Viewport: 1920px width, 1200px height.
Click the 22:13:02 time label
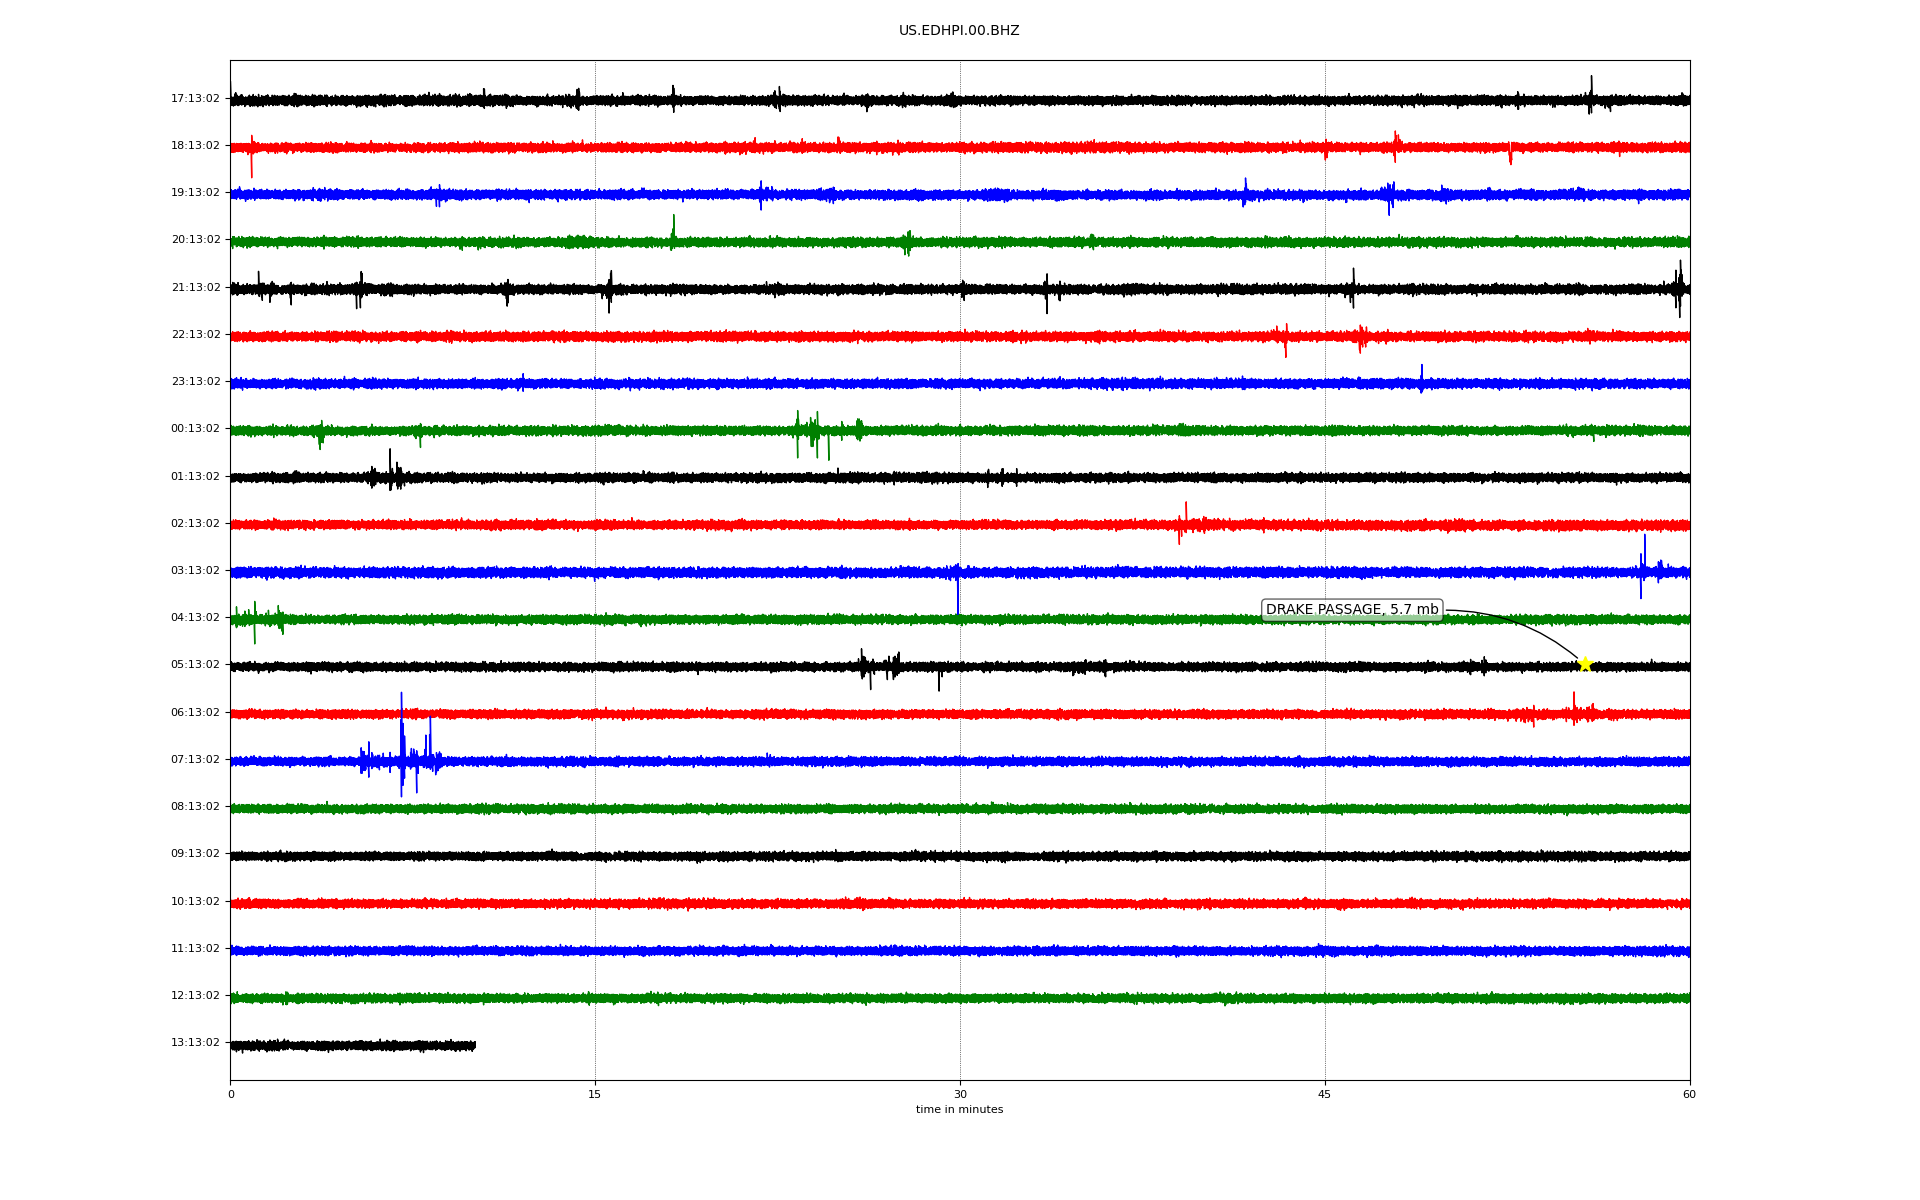(x=195, y=335)
